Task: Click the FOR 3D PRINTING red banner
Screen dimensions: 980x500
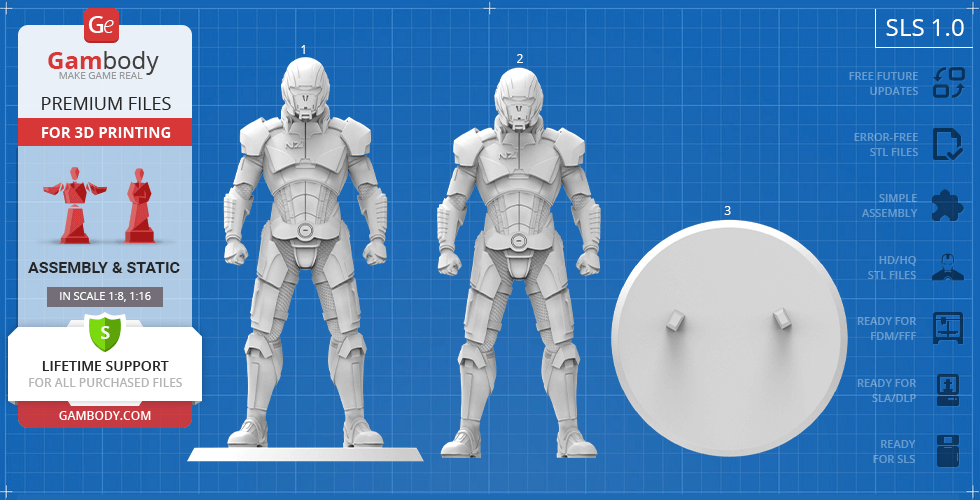Action: (x=105, y=132)
